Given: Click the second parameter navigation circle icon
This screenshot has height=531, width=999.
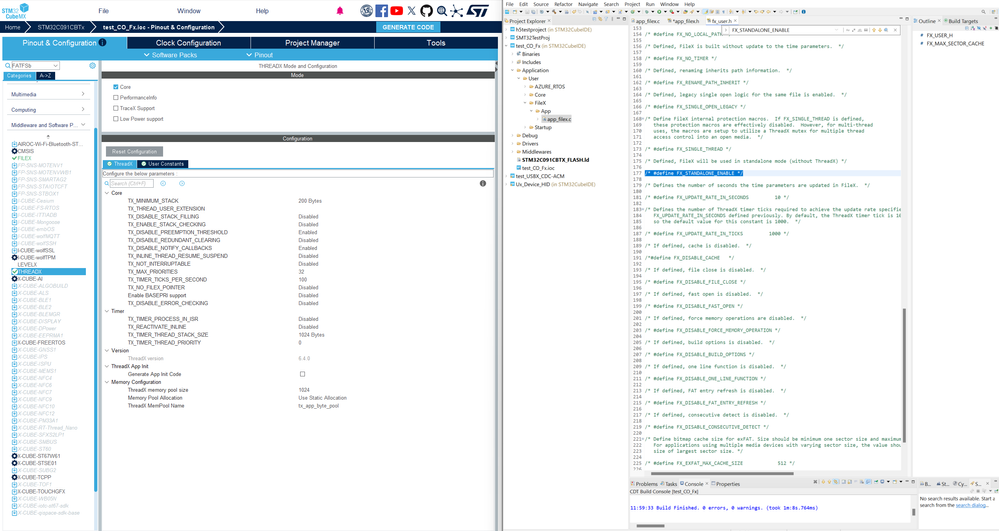Looking at the screenshot, I should coord(182,184).
